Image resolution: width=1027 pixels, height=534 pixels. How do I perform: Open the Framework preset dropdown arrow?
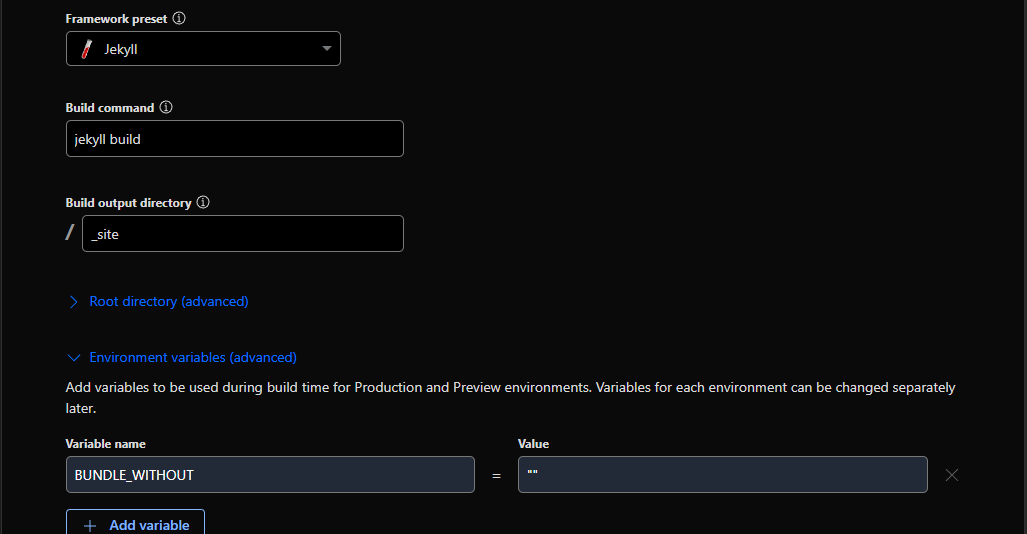pos(327,49)
